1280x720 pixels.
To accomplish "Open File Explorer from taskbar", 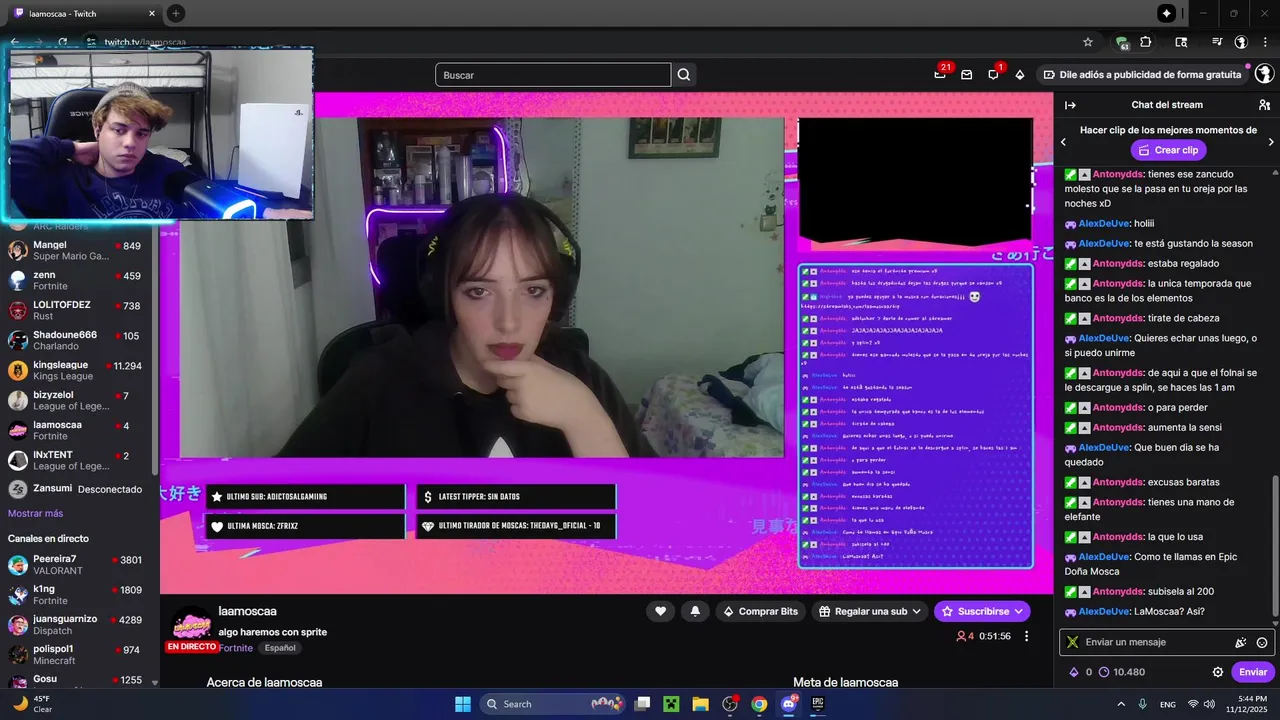I will 700,704.
